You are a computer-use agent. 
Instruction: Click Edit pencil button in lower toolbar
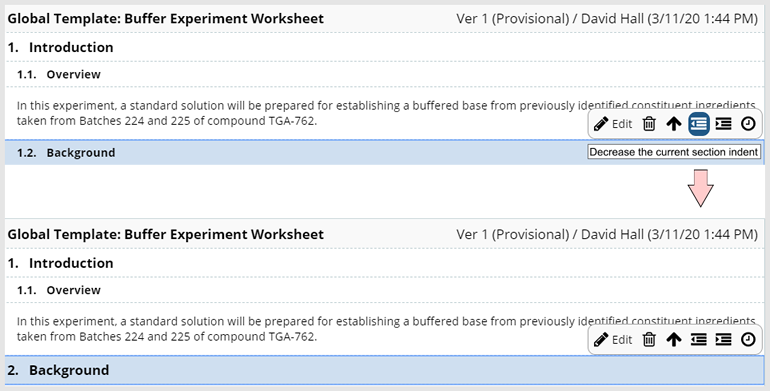612,339
